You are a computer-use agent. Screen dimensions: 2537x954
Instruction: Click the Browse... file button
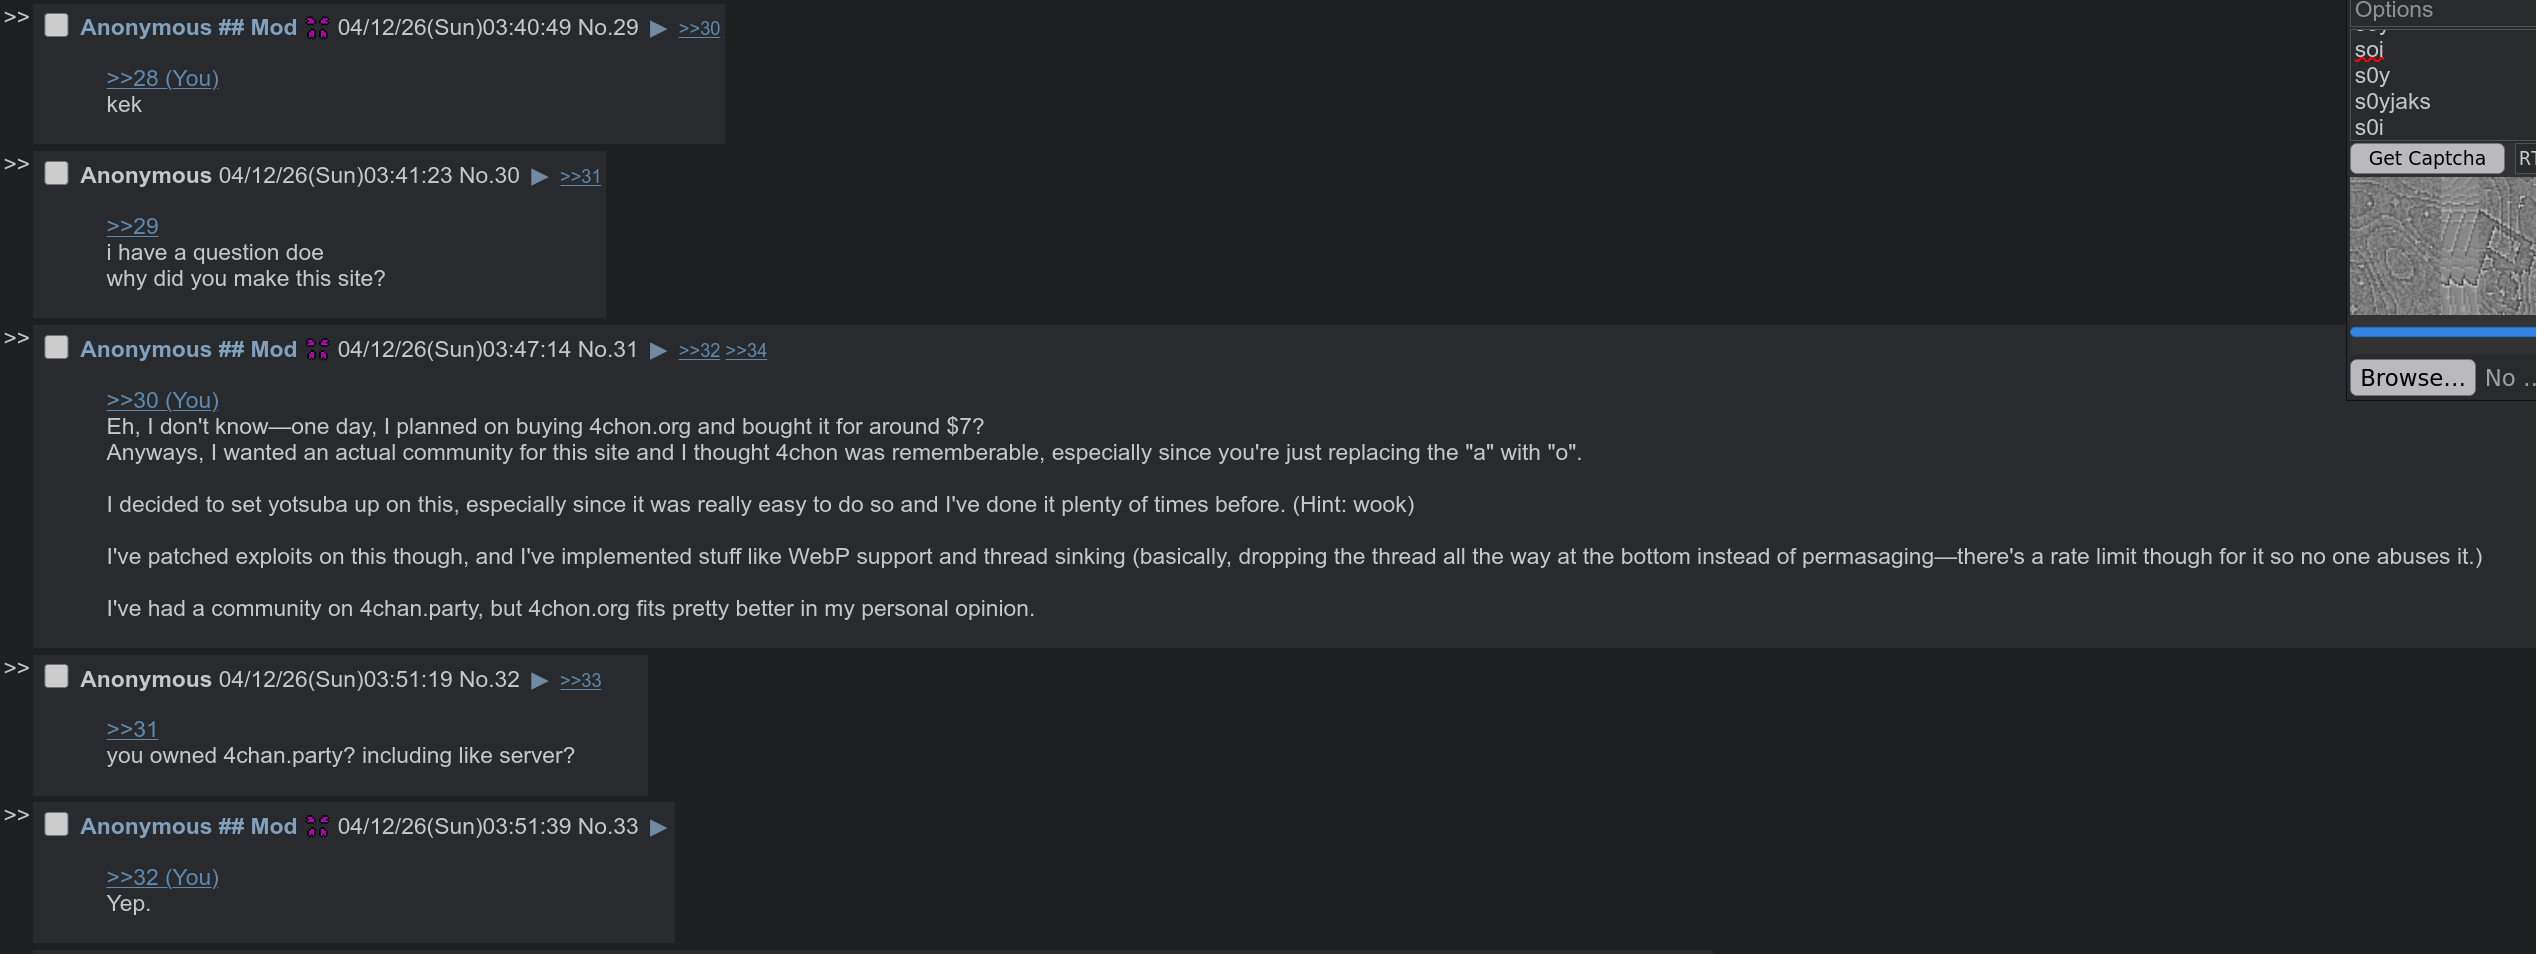click(2412, 378)
